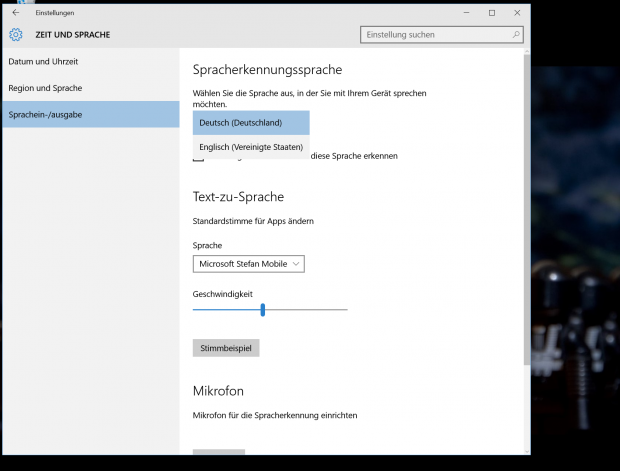The image size is (620, 471).
Task: Click the Mikrofon heading
Action: tap(218, 391)
